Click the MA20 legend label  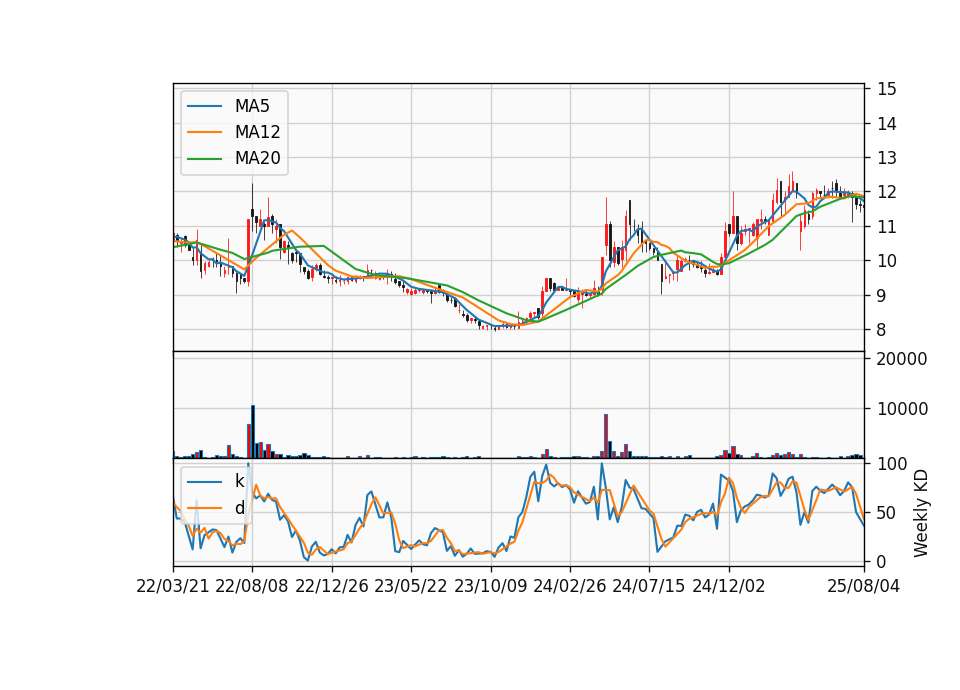point(257,158)
